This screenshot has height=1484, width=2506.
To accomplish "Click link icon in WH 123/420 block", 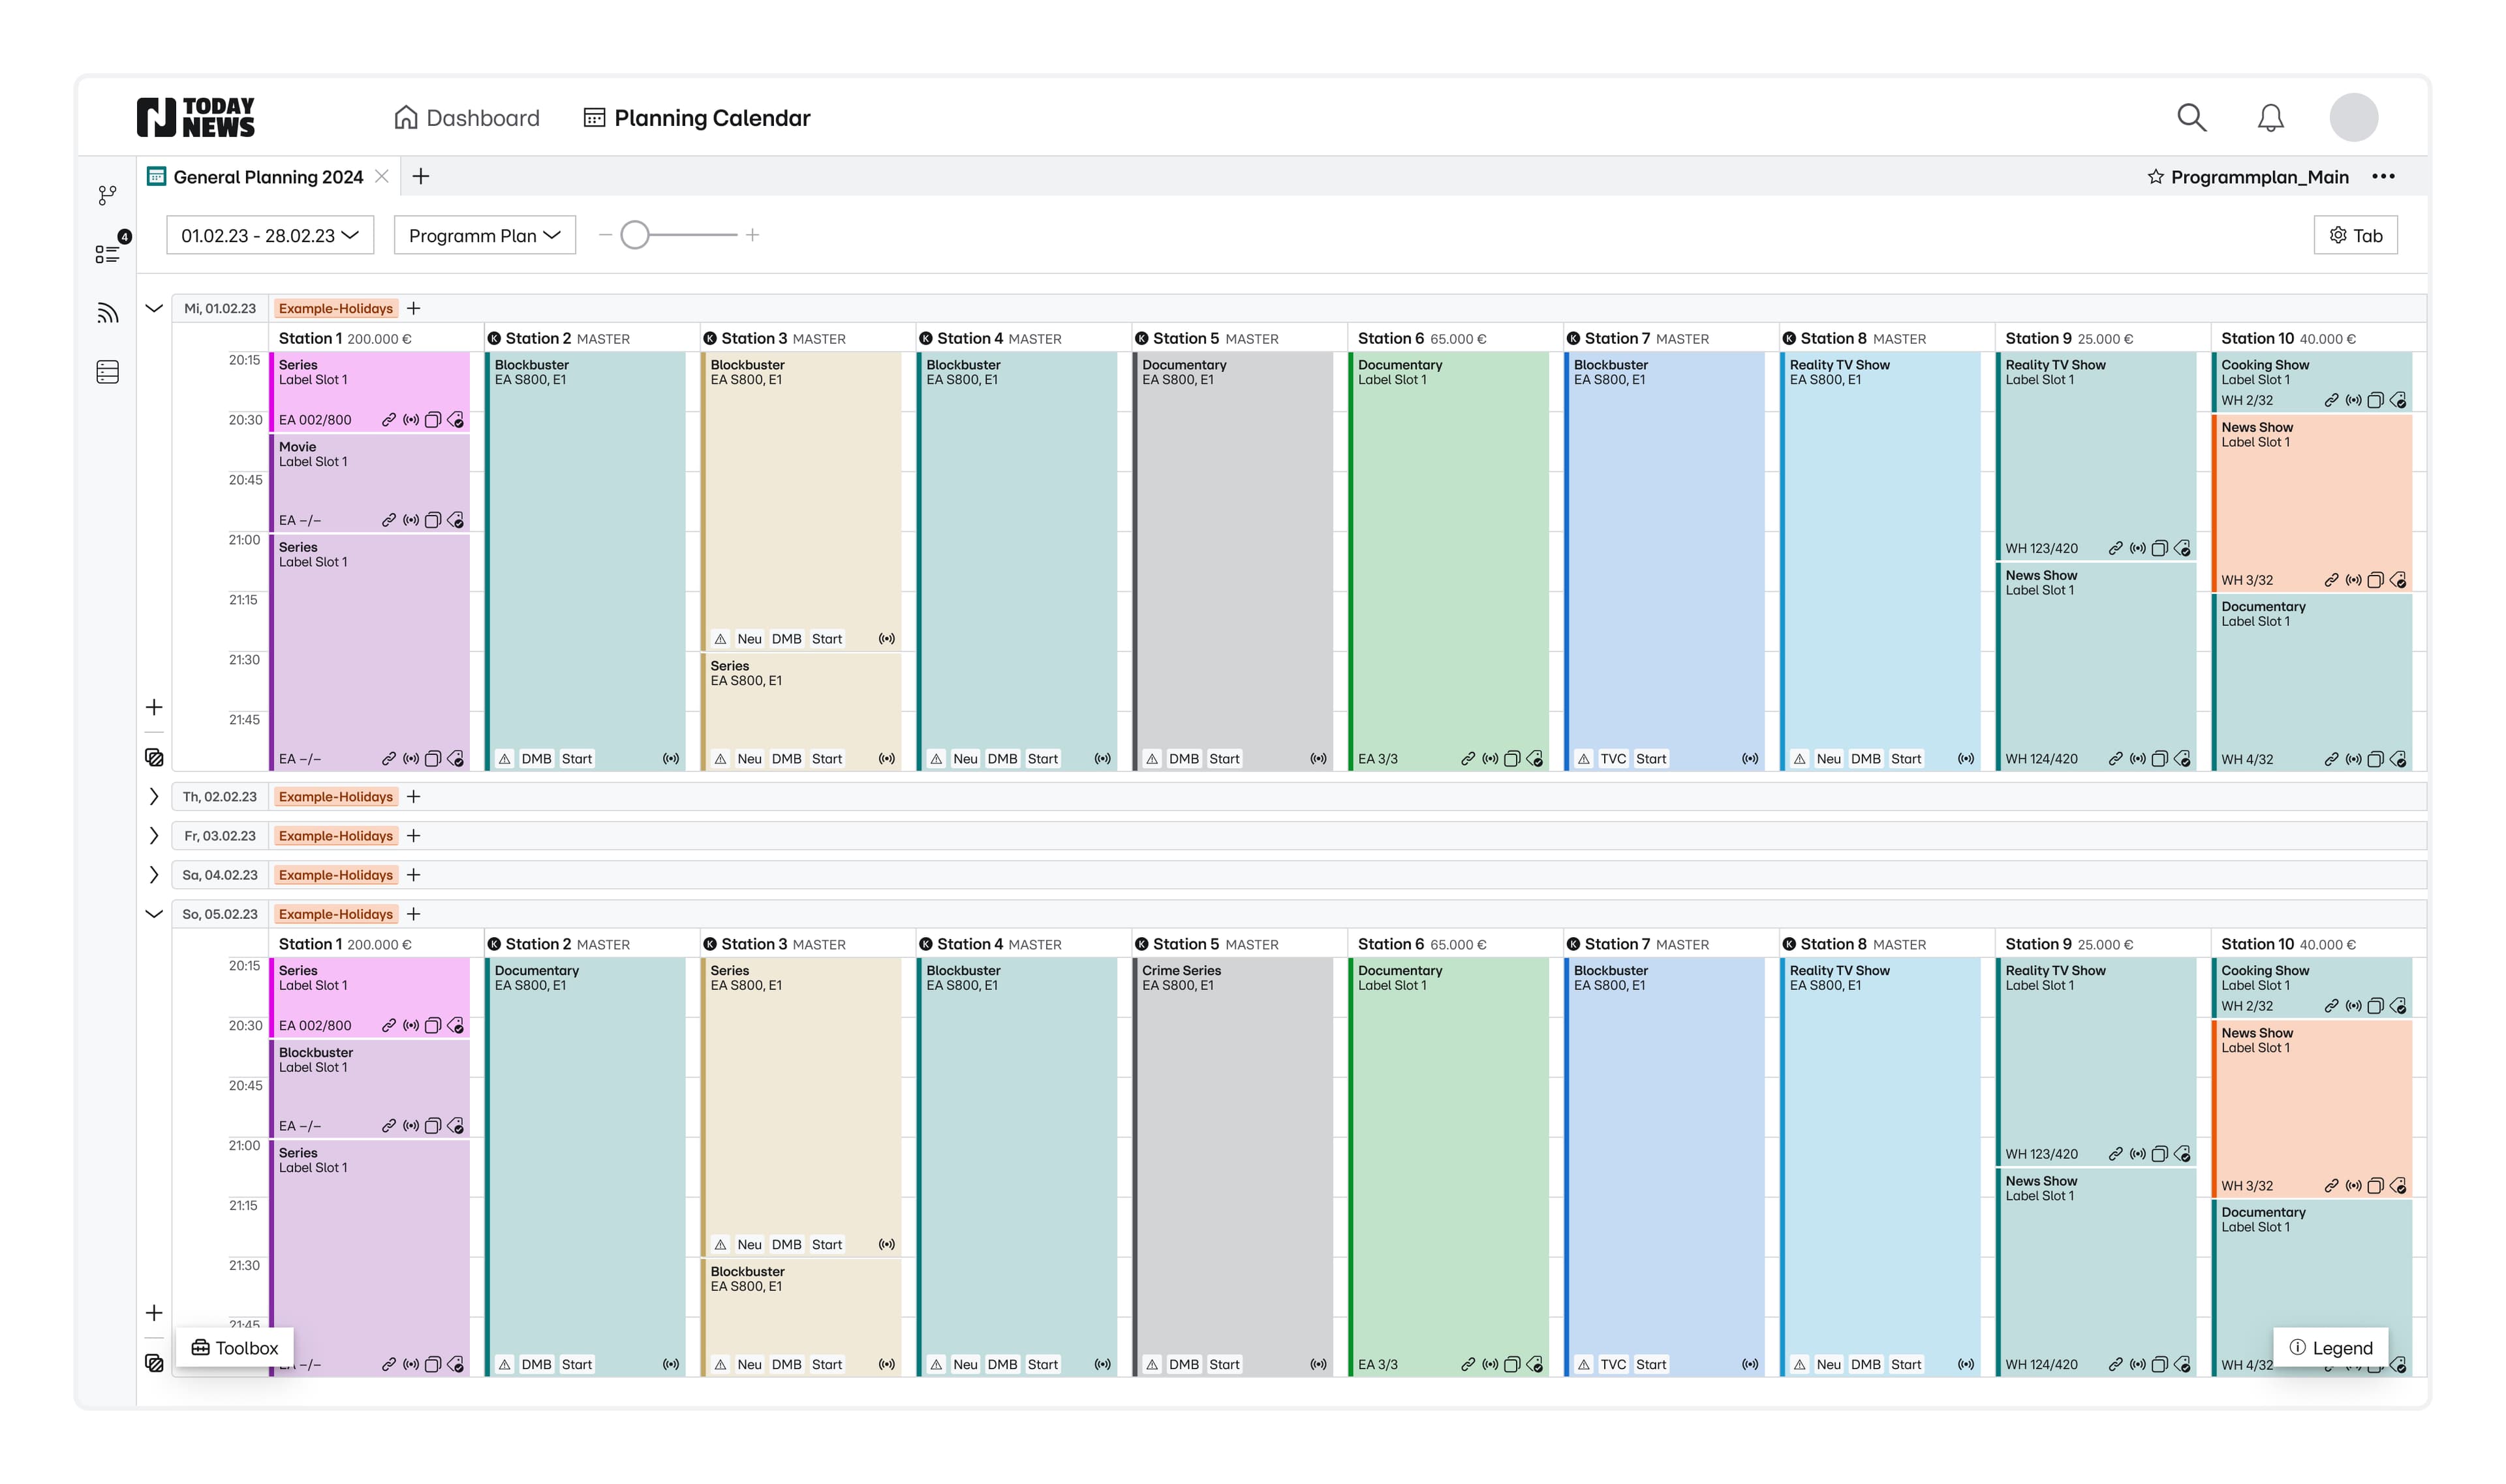I will (2115, 548).
